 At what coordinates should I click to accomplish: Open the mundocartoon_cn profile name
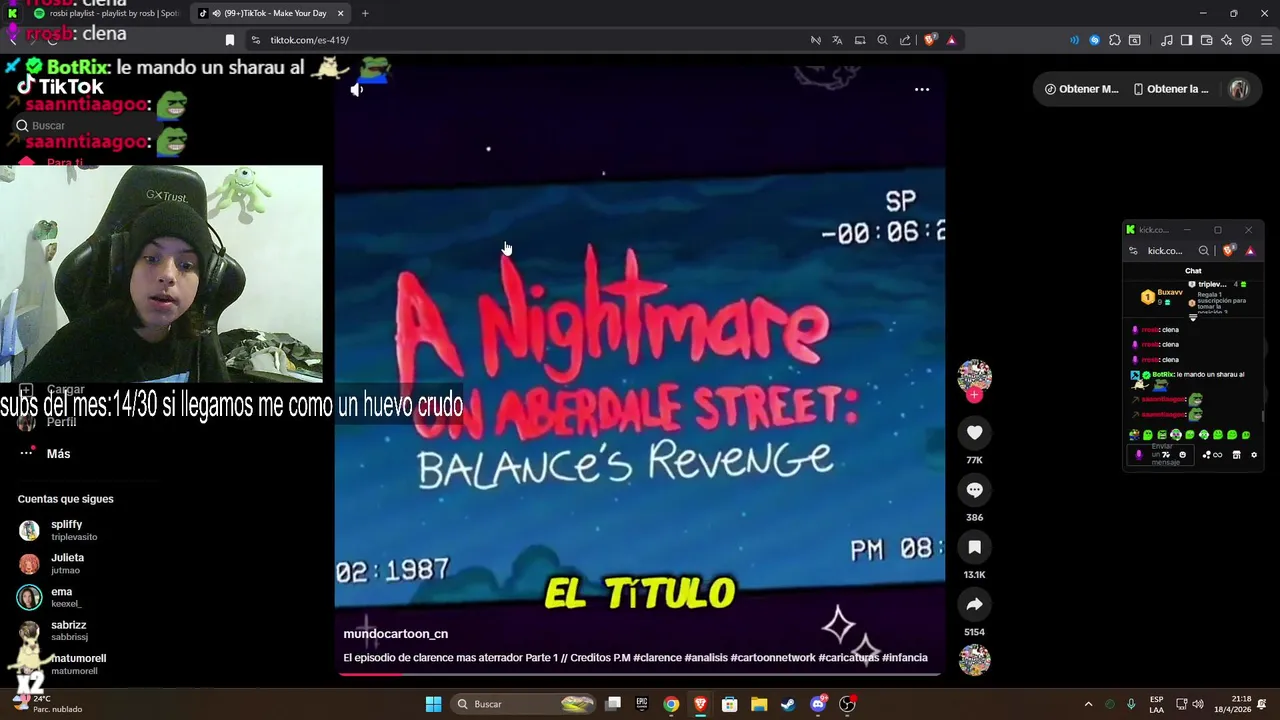pyautogui.click(x=395, y=634)
